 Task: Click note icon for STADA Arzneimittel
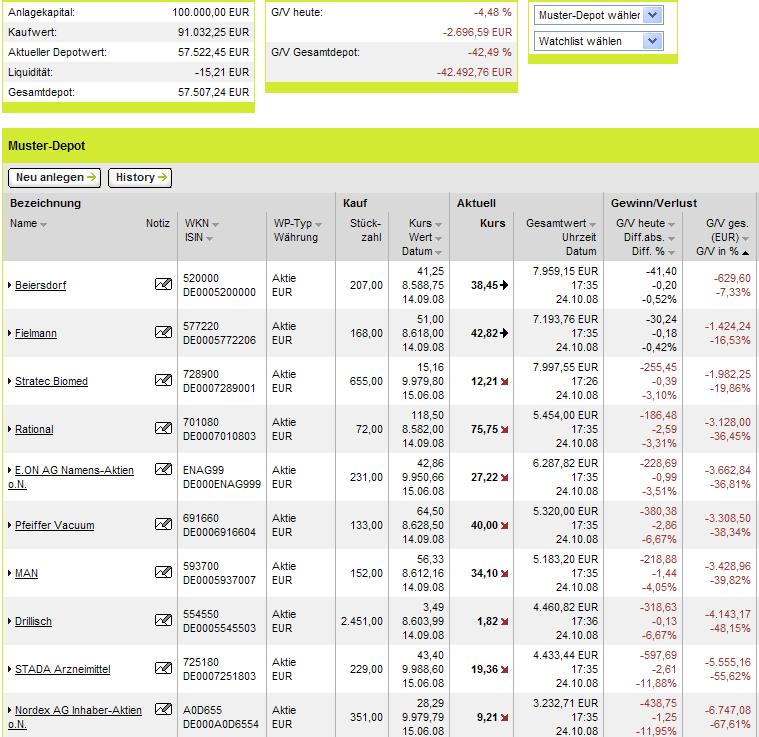point(163,669)
